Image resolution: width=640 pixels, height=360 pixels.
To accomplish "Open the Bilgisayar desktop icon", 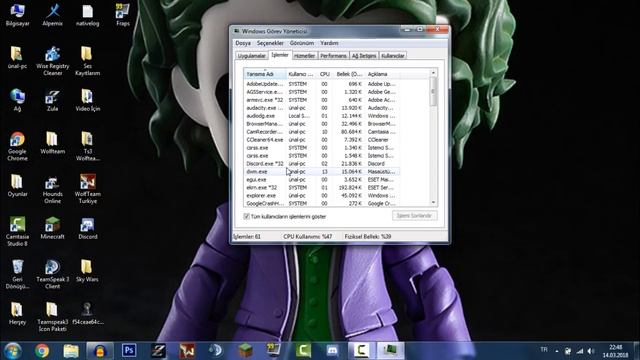I will pyautogui.click(x=17, y=15).
